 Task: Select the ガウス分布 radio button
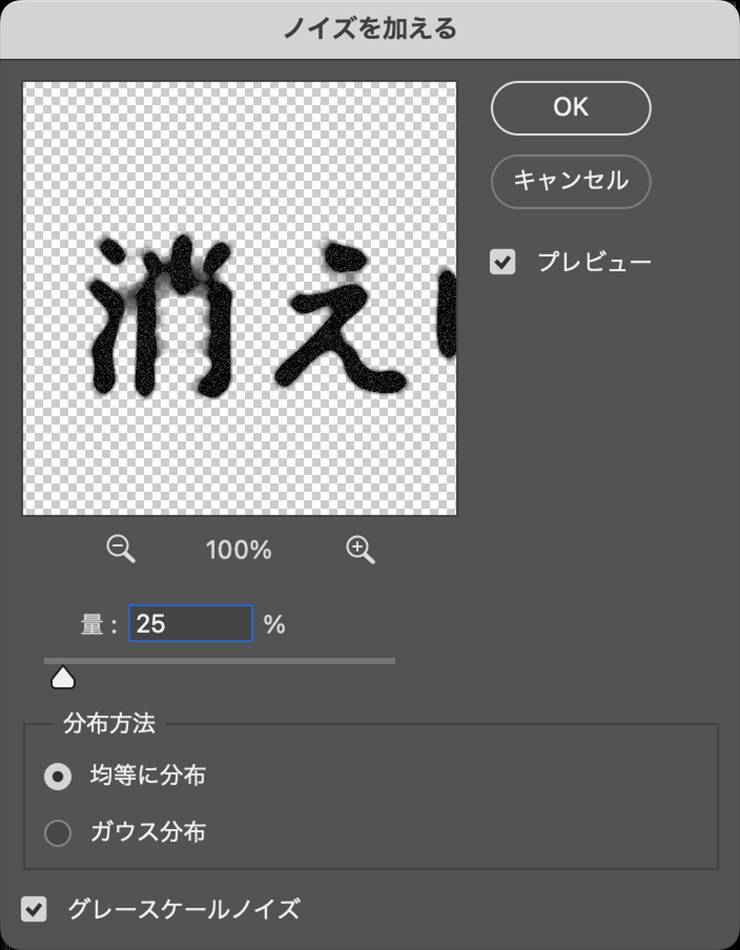pos(58,832)
